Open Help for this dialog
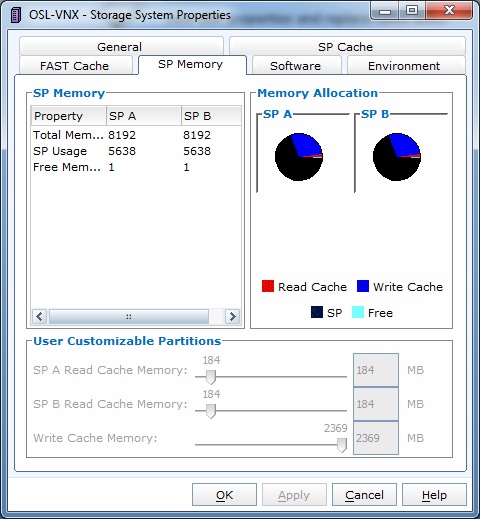The height and width of the screenshot is (519, 480). click(x=434, y=495)
